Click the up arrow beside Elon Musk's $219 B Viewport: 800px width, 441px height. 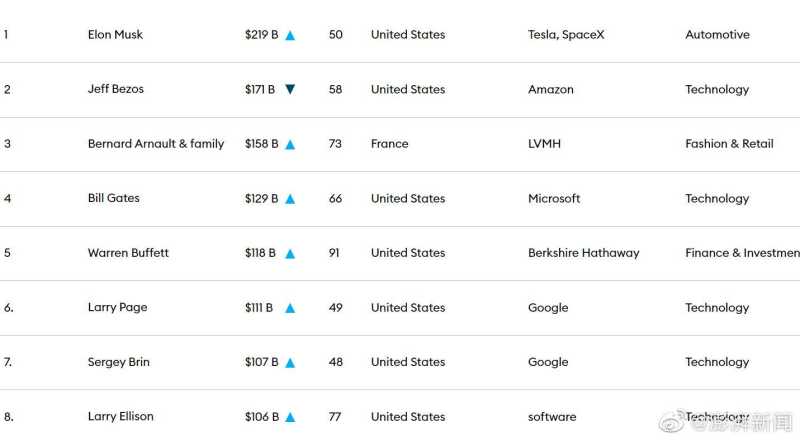tap(290, 35)
